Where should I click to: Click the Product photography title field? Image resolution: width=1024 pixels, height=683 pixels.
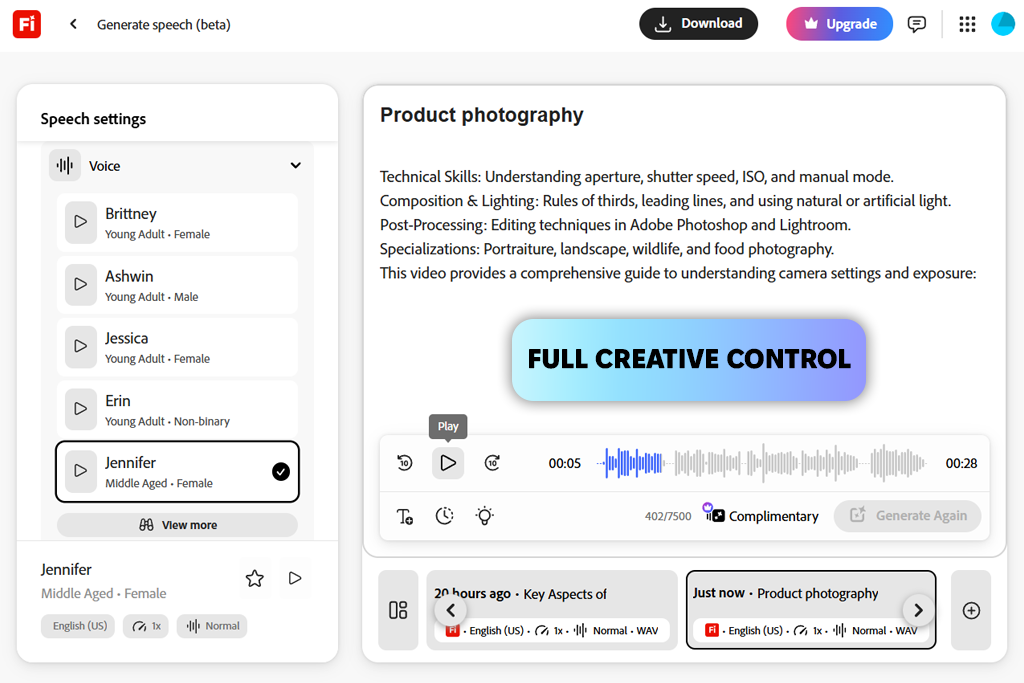tap(482, 115)
